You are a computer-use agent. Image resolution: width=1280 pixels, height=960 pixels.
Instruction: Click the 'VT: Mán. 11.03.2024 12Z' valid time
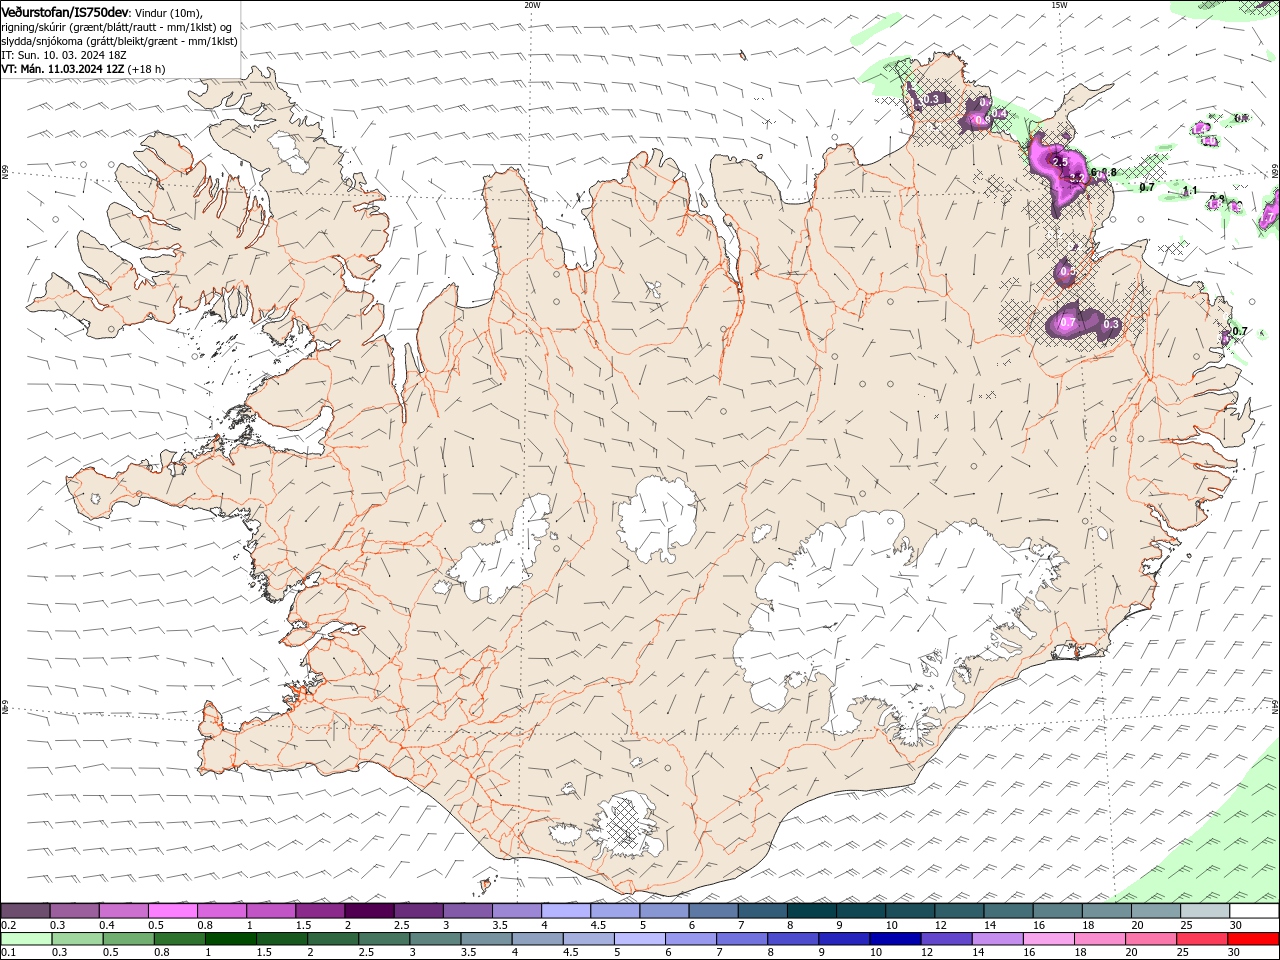(x=62, y=69)
